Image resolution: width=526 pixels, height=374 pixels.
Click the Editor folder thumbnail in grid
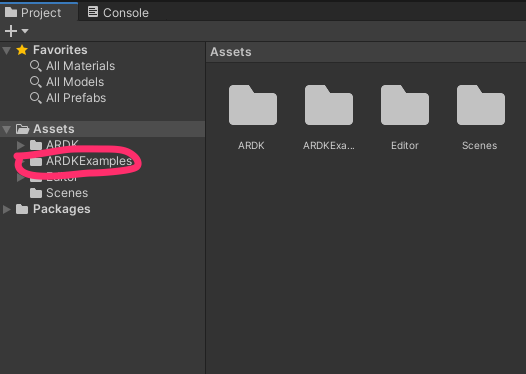(x=405, y=105)
